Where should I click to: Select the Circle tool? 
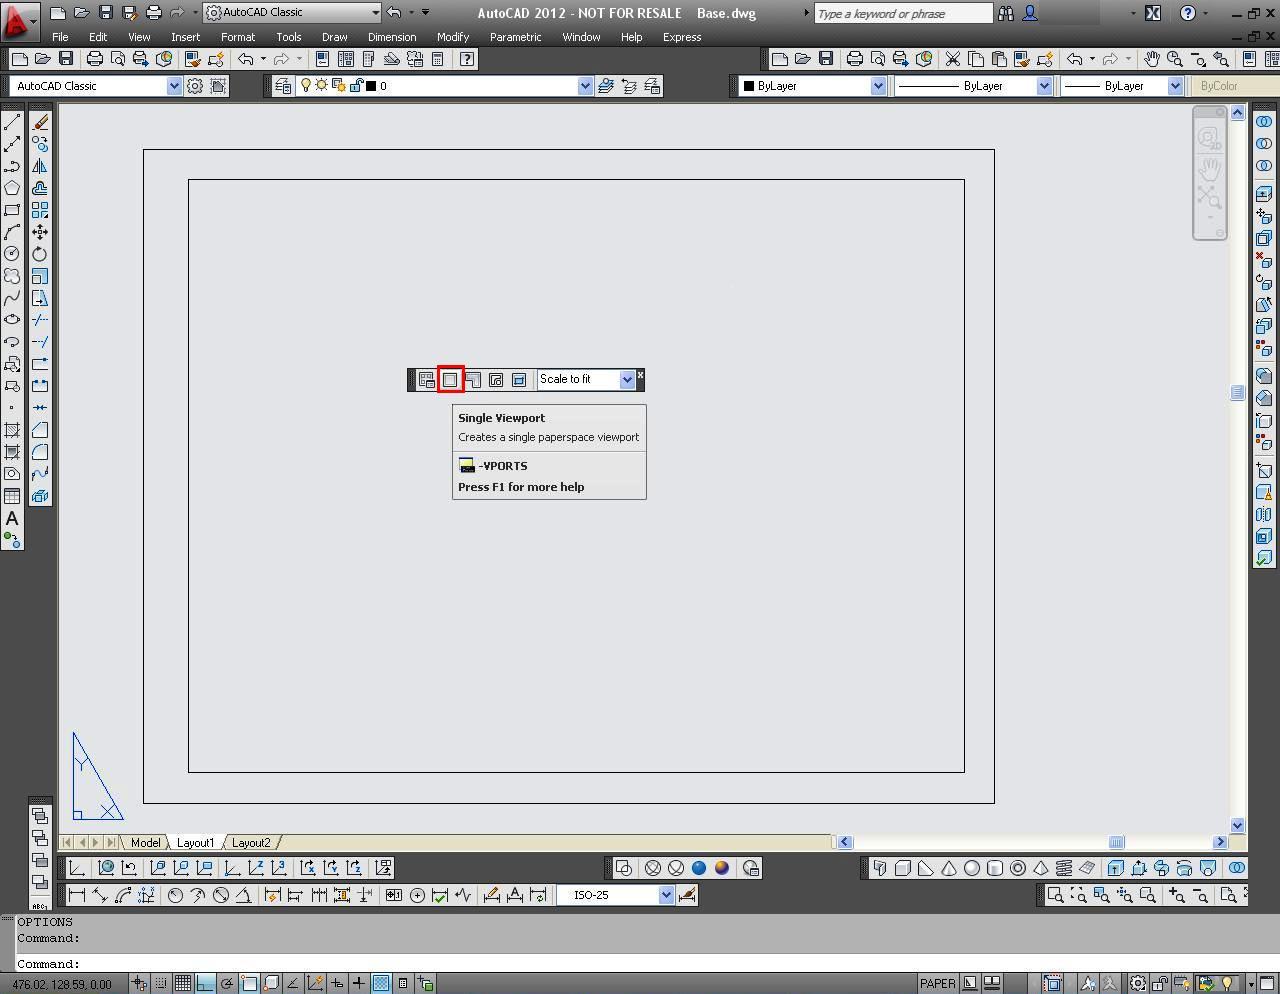12,254
